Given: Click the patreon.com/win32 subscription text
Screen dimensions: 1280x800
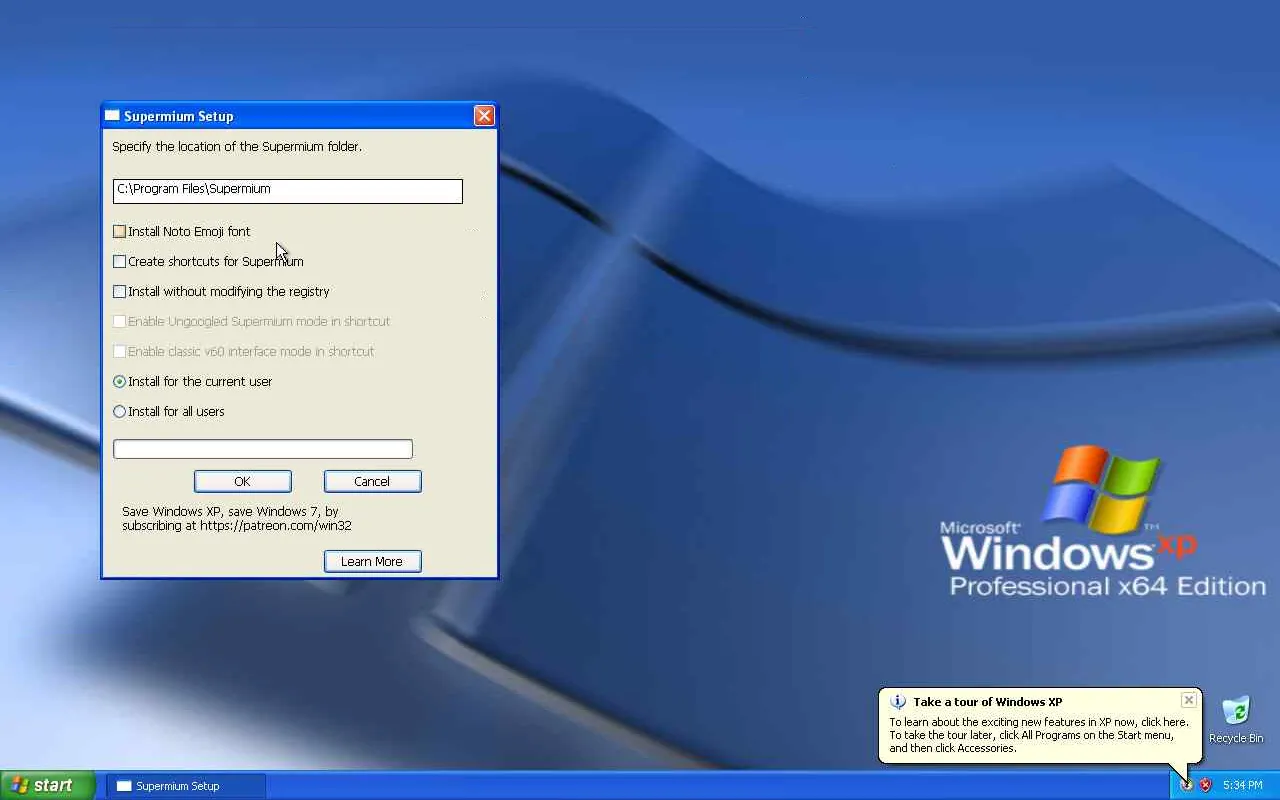Looking at the screenshot, I should pyautogui.click(x=237, y=518).
